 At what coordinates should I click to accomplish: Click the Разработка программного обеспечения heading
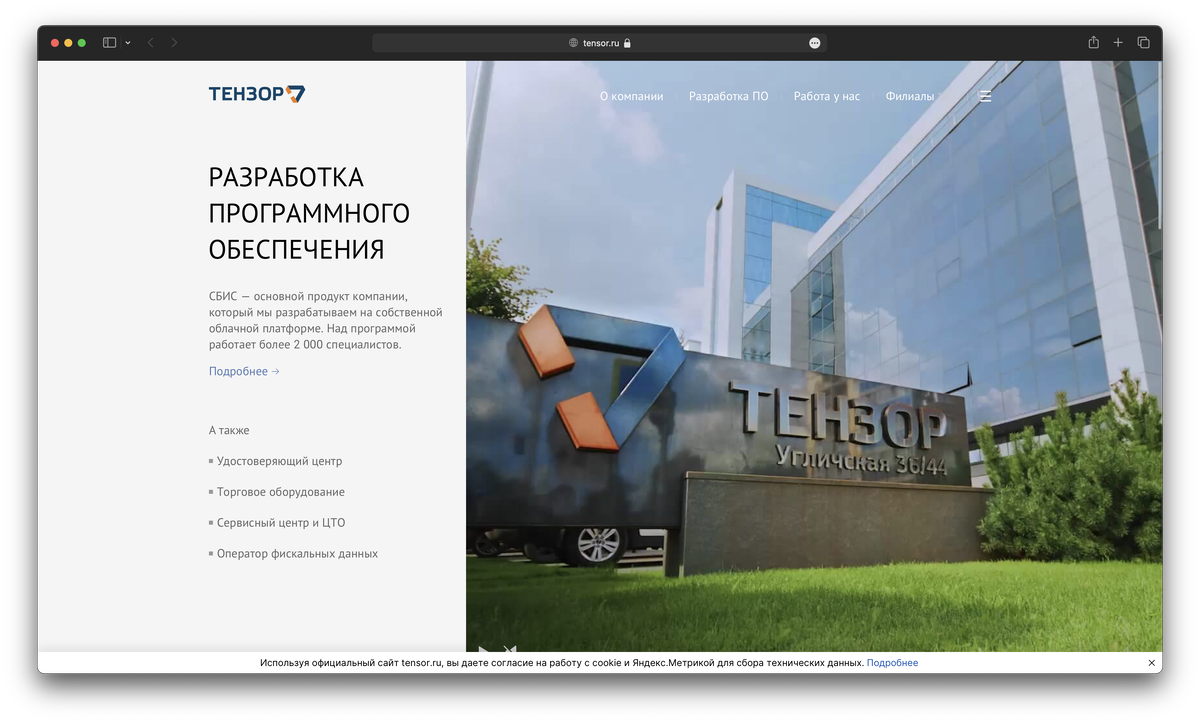pos(309,213)
